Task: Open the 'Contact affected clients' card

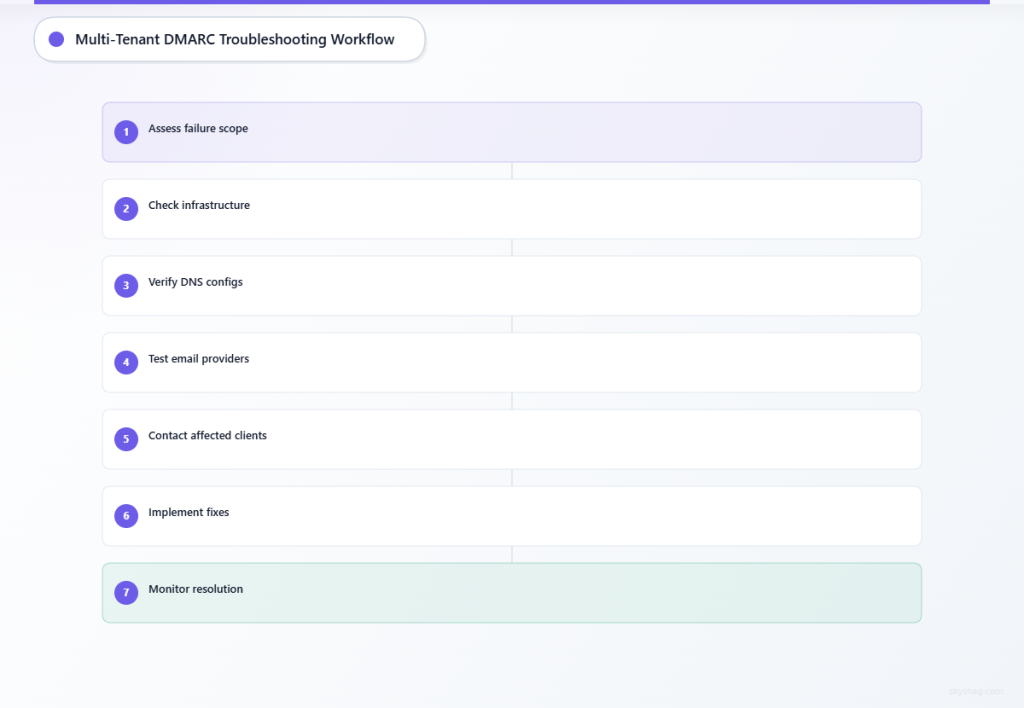Action: 512,438
